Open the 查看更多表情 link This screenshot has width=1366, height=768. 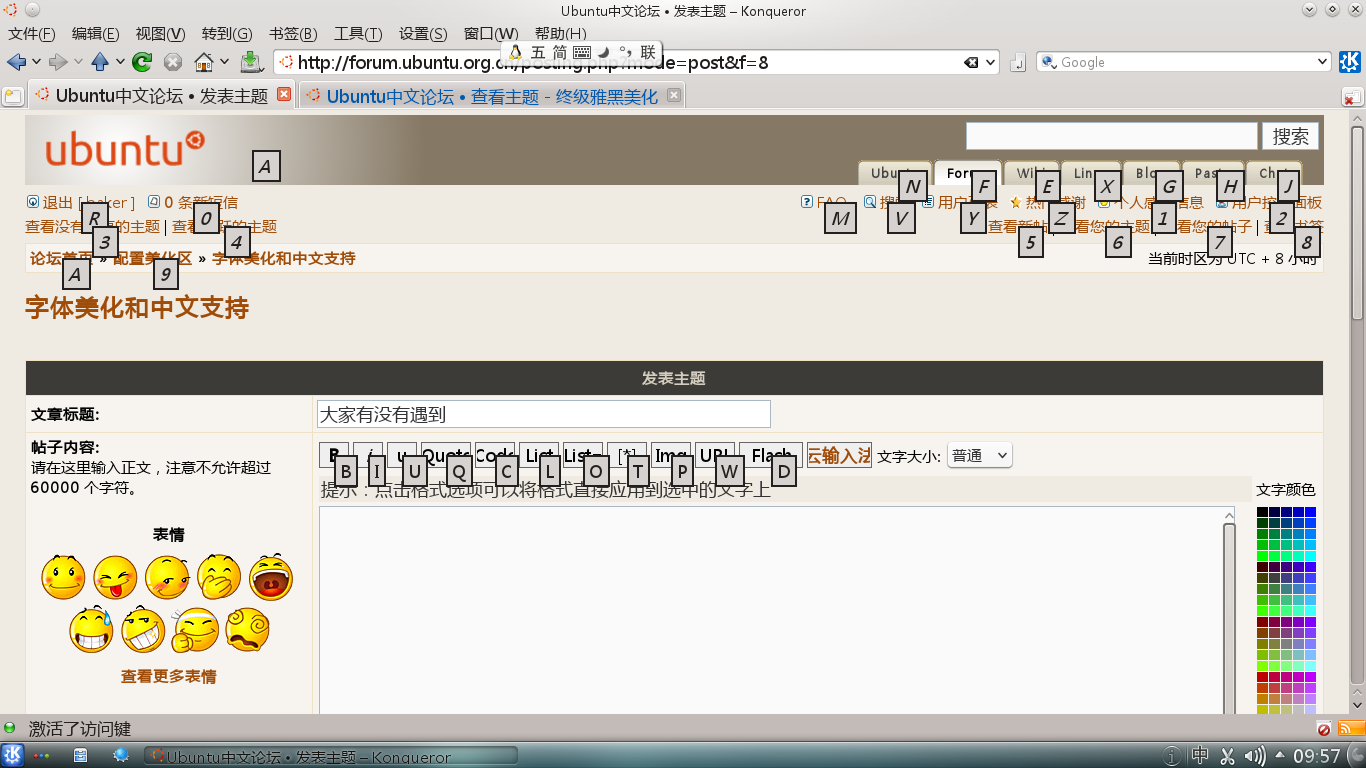pos(168,677)
